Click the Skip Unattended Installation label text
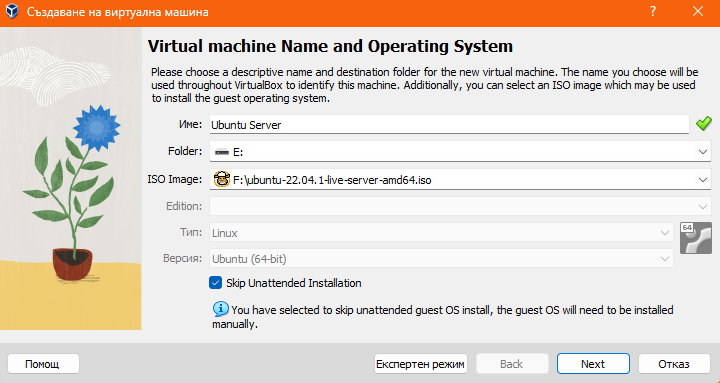The width and height of the screenshot is (720, 383). click(294, 283)
